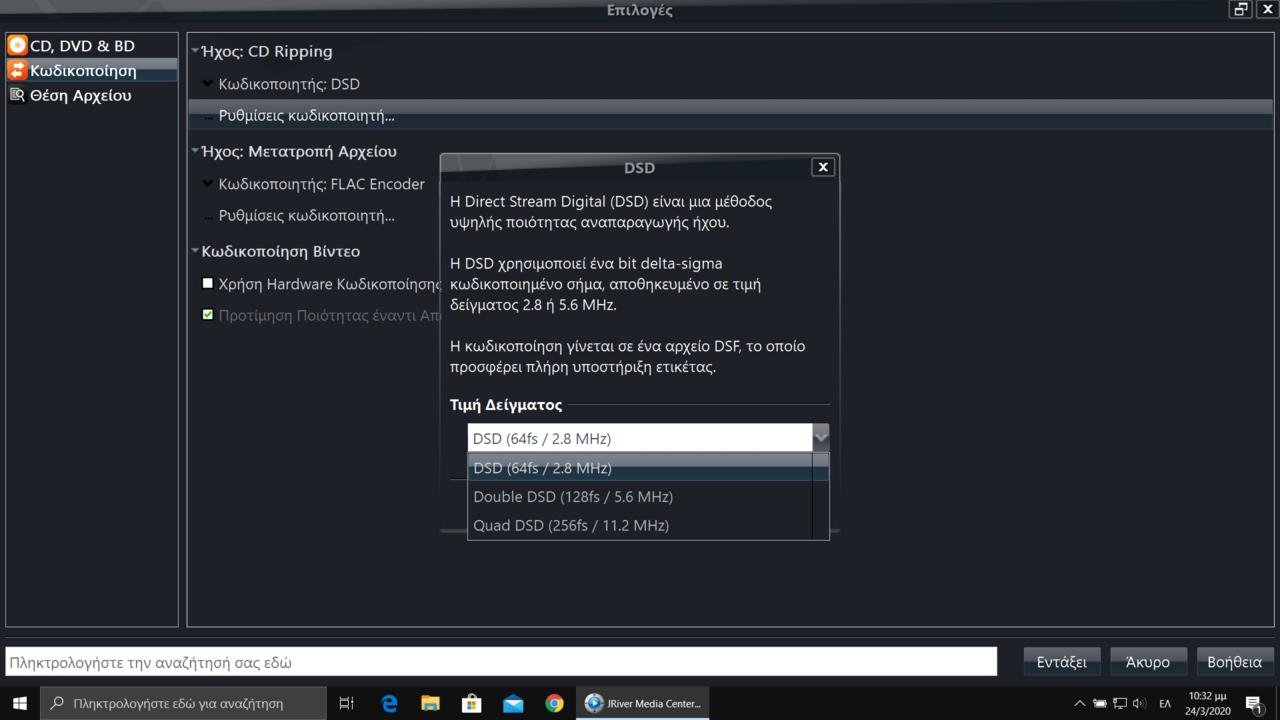
Task: Collapse the Ήχος: CD Ripping section
Action: pyautogui.click(x=196, y=51)
